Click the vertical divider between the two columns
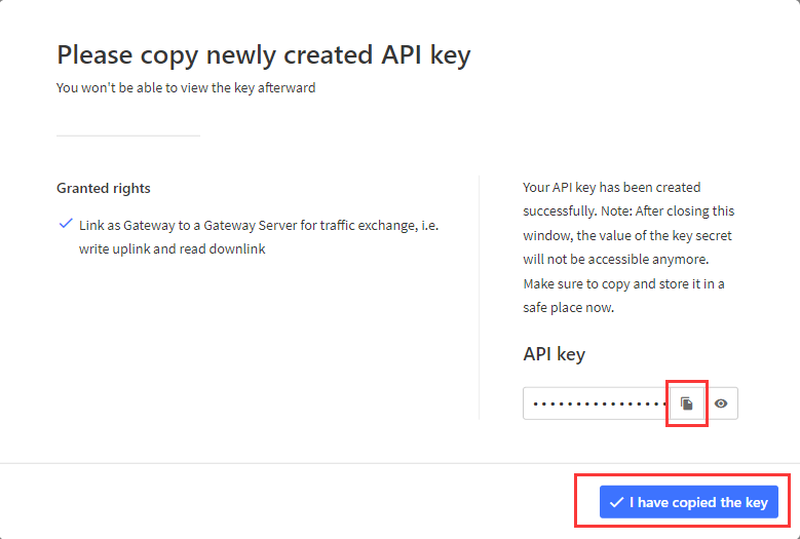This screenshot has height=539, width=800. (x=480, y=298)
